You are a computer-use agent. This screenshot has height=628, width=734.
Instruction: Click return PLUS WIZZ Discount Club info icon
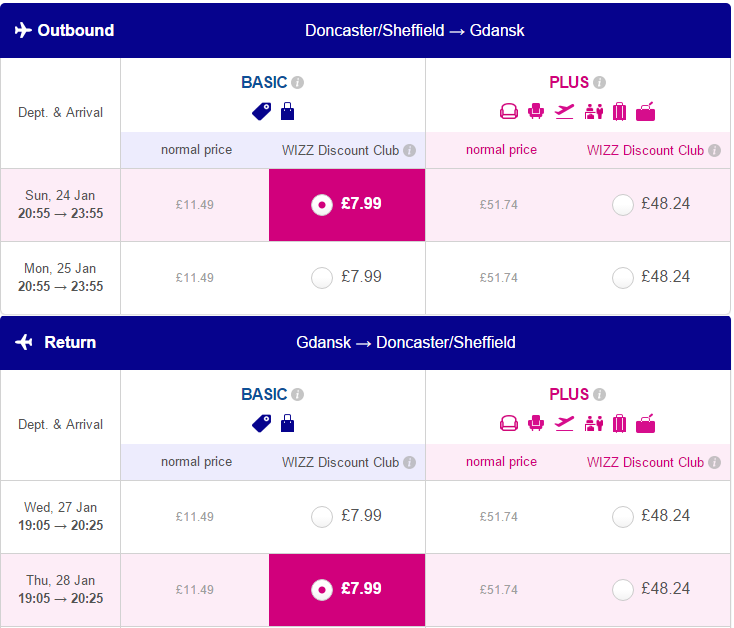click(x=714, y=463)
